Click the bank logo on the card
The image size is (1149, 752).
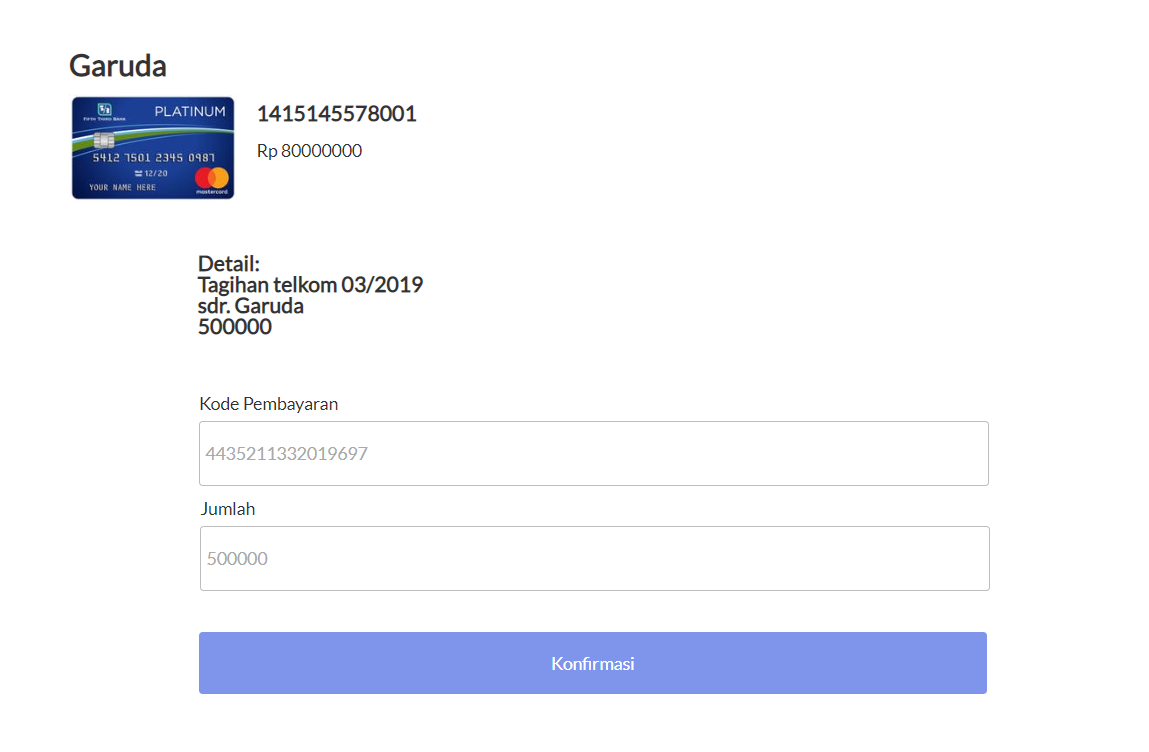coord(104,111)
